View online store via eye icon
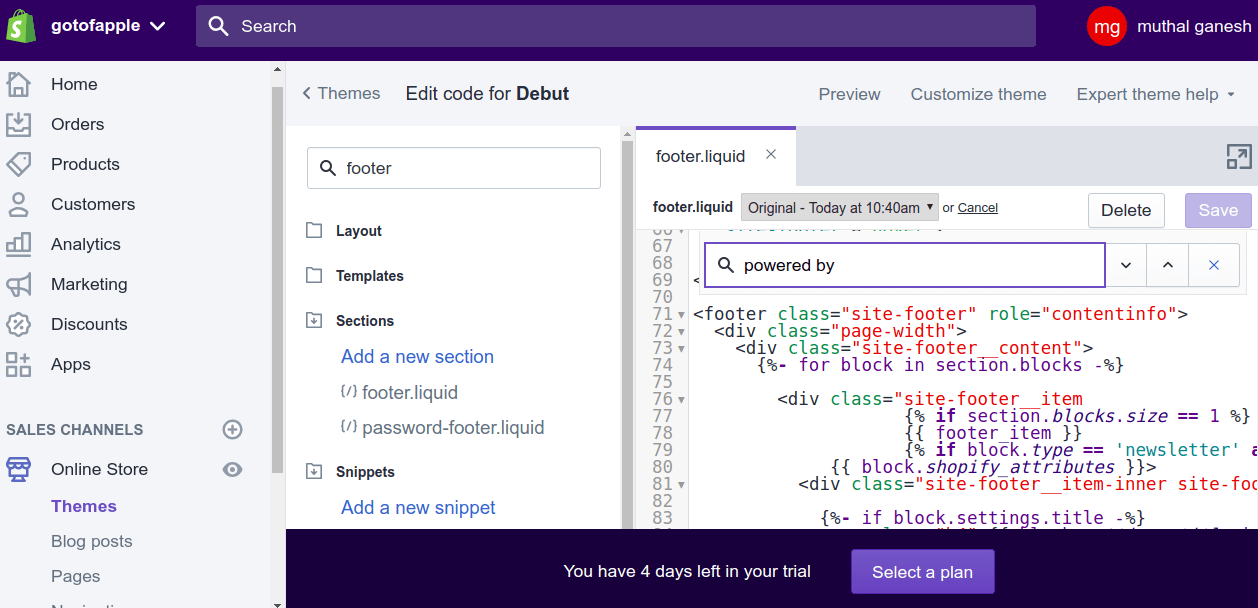Viewport: 1258px width, 608px height. [232, 469]
